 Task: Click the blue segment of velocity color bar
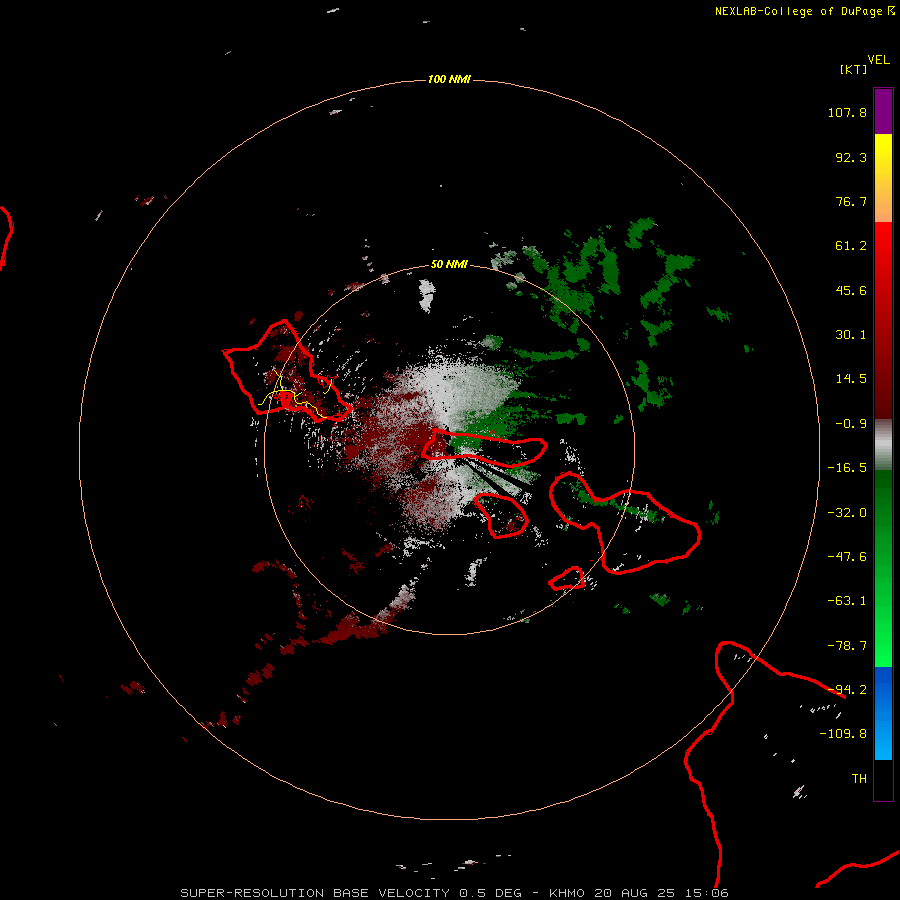click(883, 713)
